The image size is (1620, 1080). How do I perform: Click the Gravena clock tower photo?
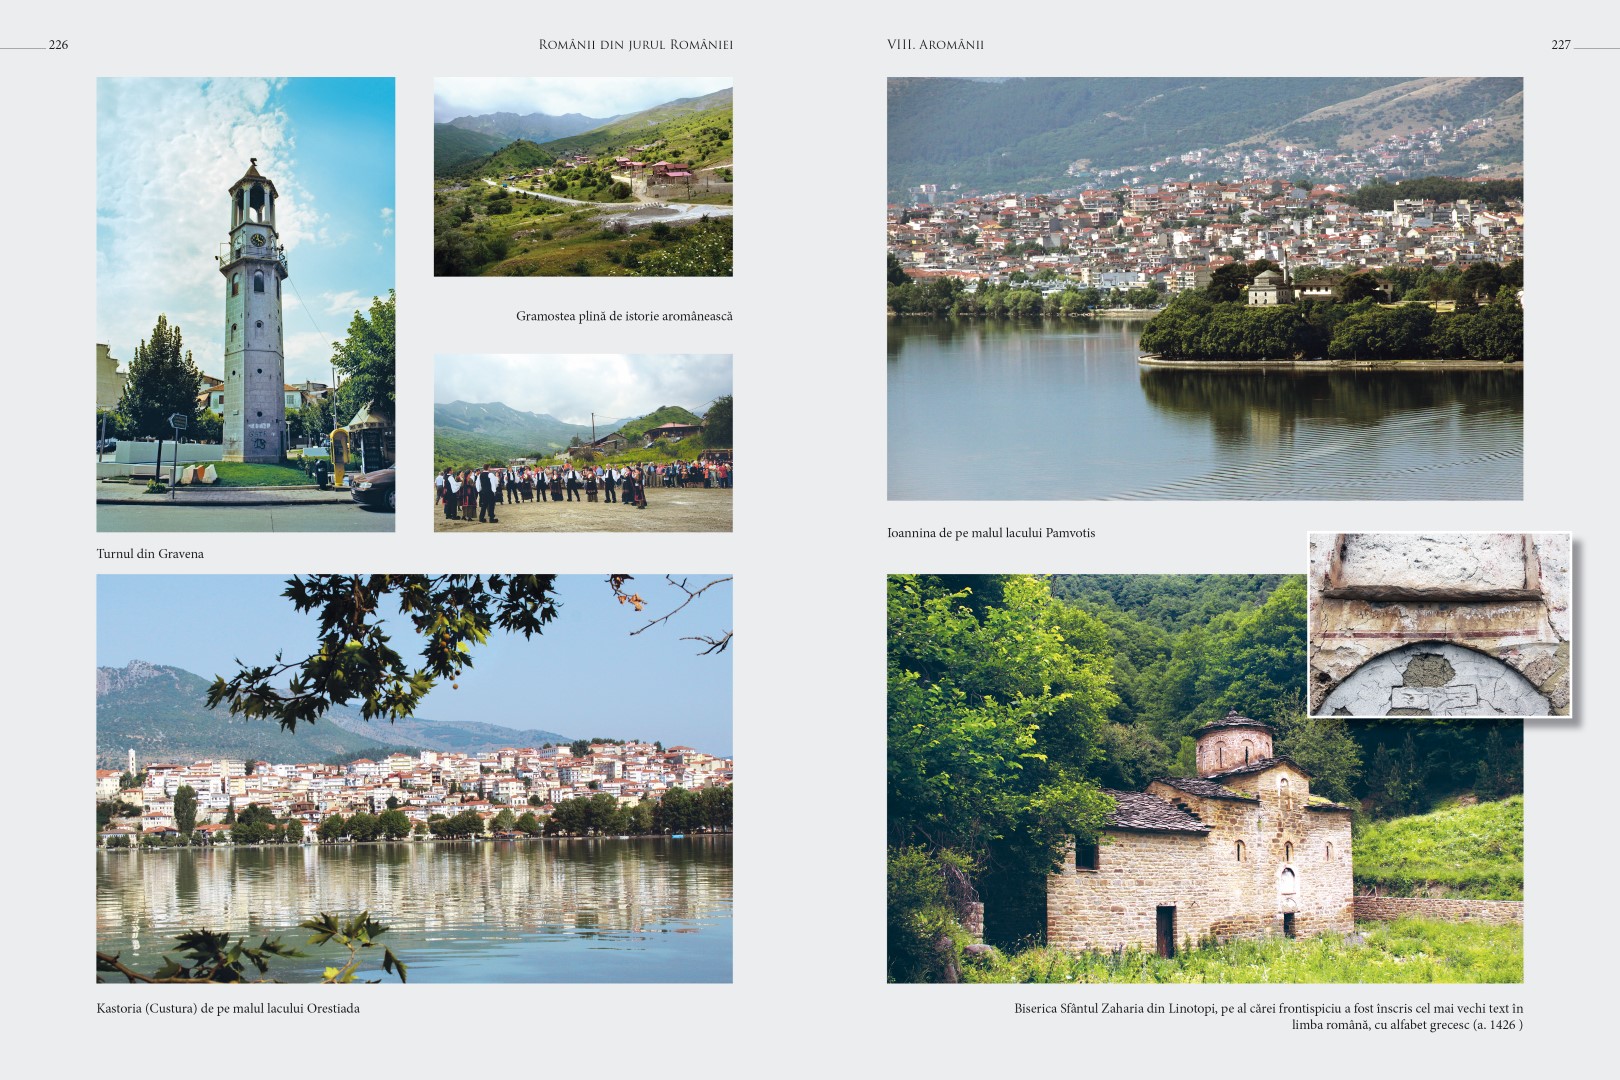[245, 304]
